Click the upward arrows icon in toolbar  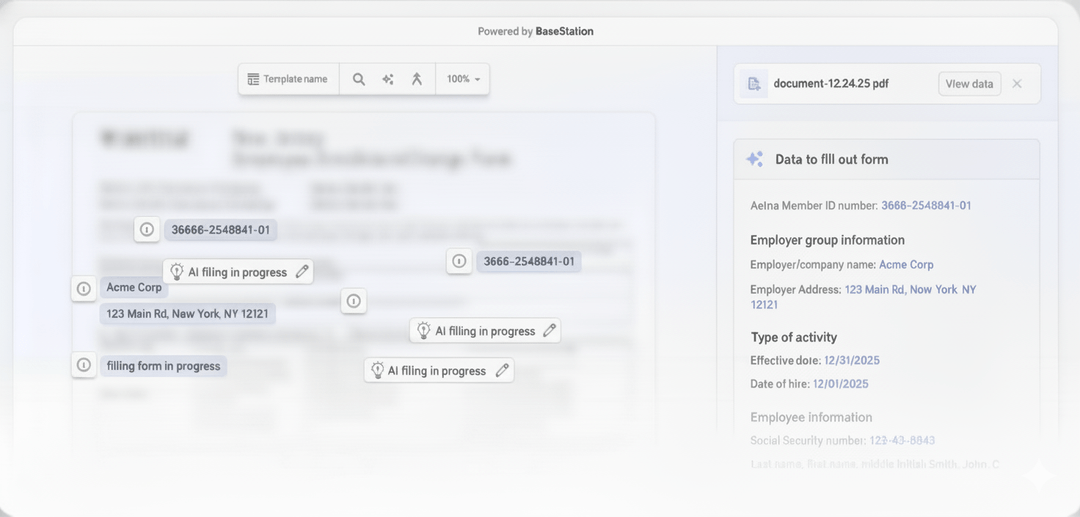coord(417,79)
